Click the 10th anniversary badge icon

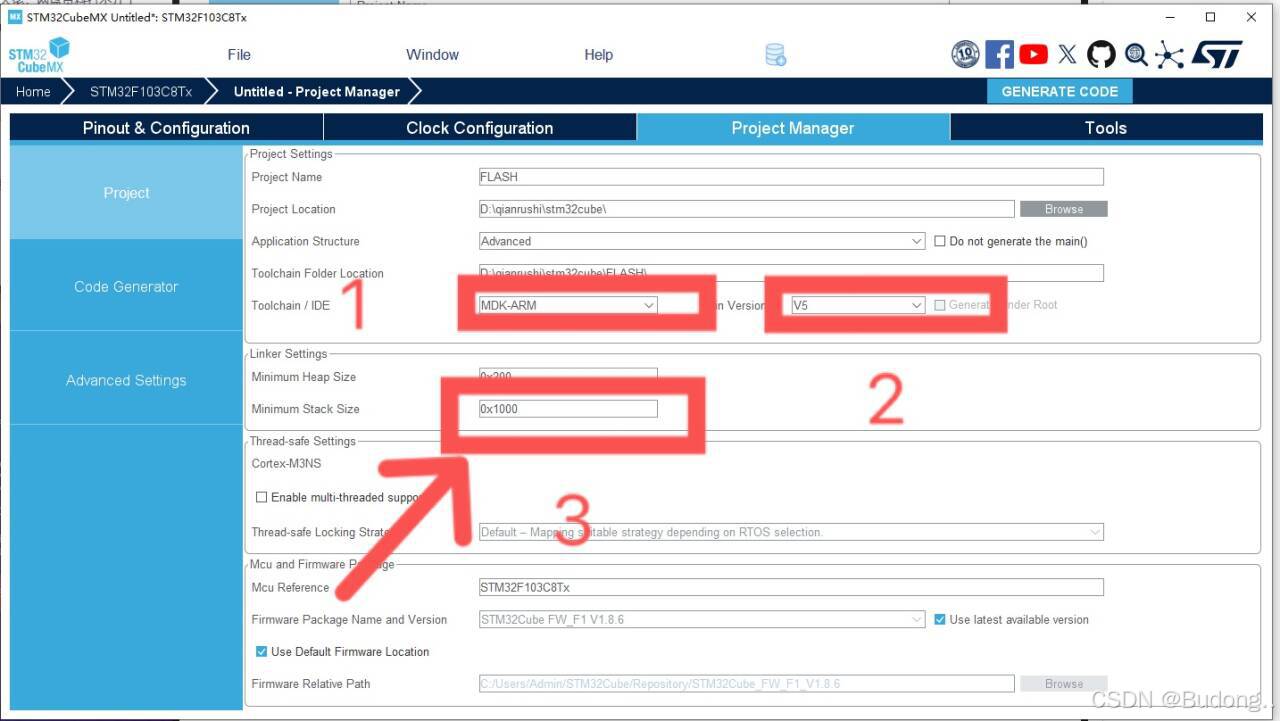[x=965, y=54]
